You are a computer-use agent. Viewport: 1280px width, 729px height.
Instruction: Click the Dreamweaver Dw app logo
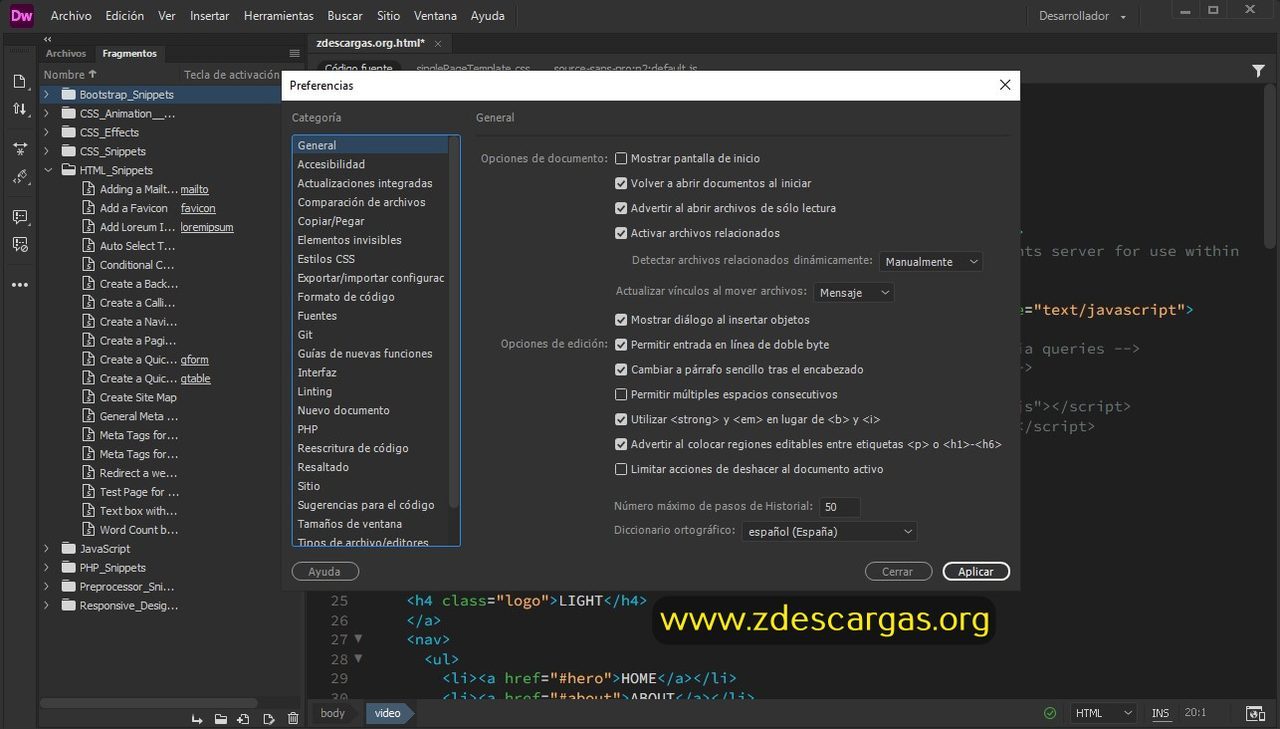(x=21, y=15)
